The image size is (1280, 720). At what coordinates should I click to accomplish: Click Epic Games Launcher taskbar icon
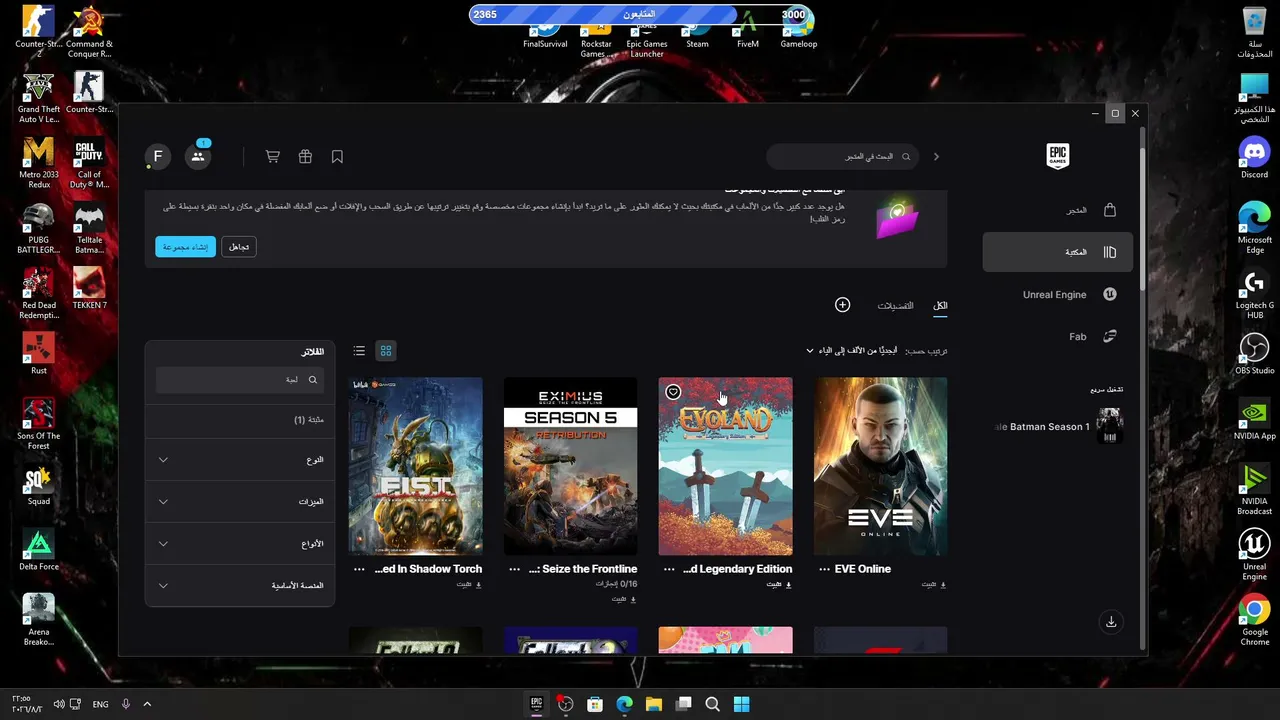click(x=536, y=704)
